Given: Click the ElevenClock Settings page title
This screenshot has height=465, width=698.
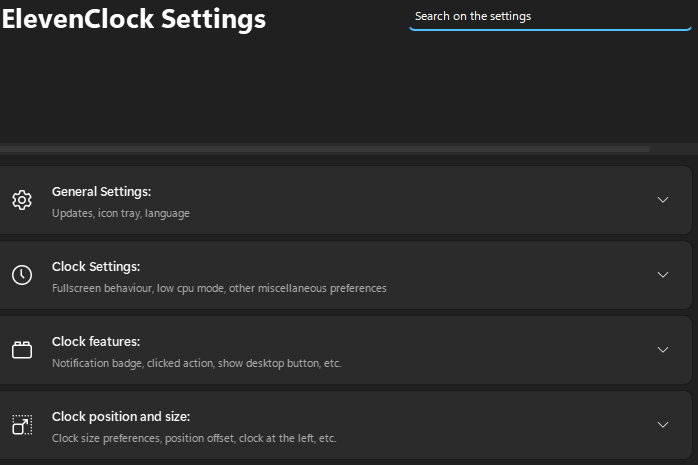Looking at the screenshot, I should click(134, 19).
